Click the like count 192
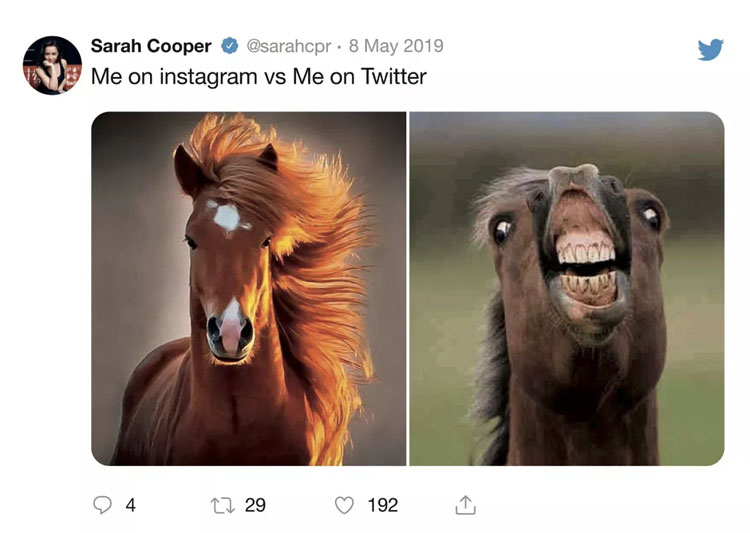Image resolution: width=750 pixels, height=533 pixels. 382,505
